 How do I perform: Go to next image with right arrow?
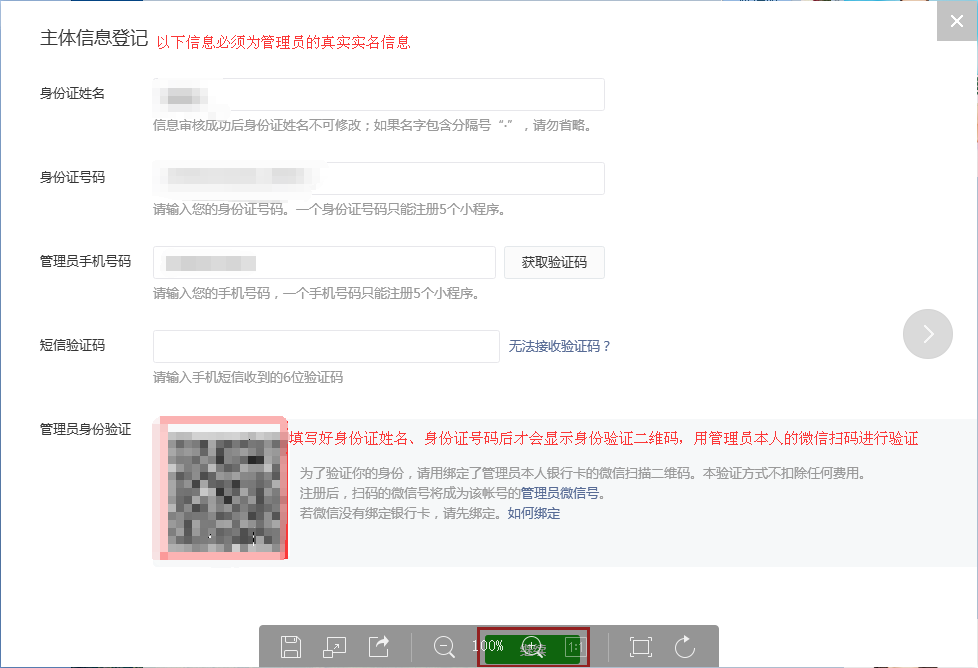[x=927, y=334]
